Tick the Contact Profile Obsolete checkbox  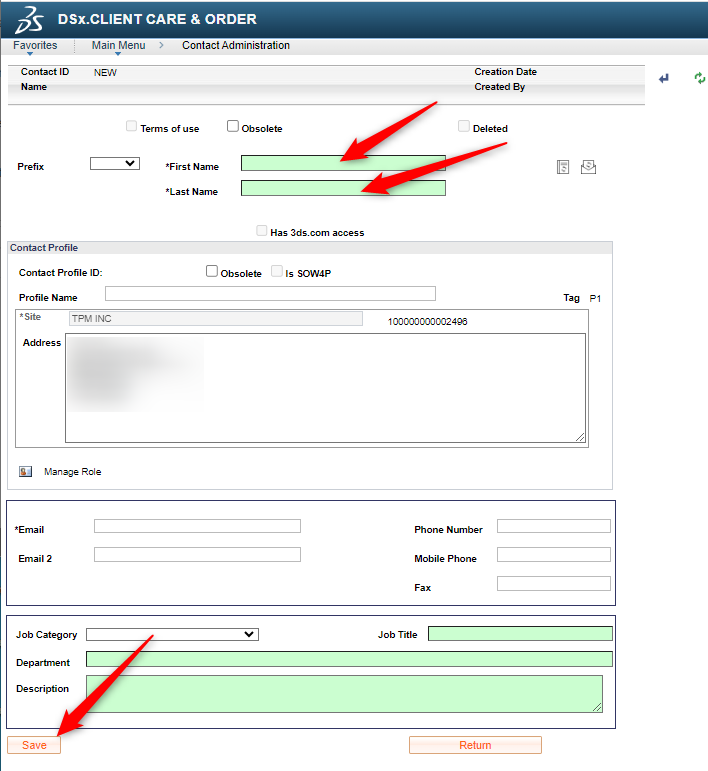coord(212,271)
